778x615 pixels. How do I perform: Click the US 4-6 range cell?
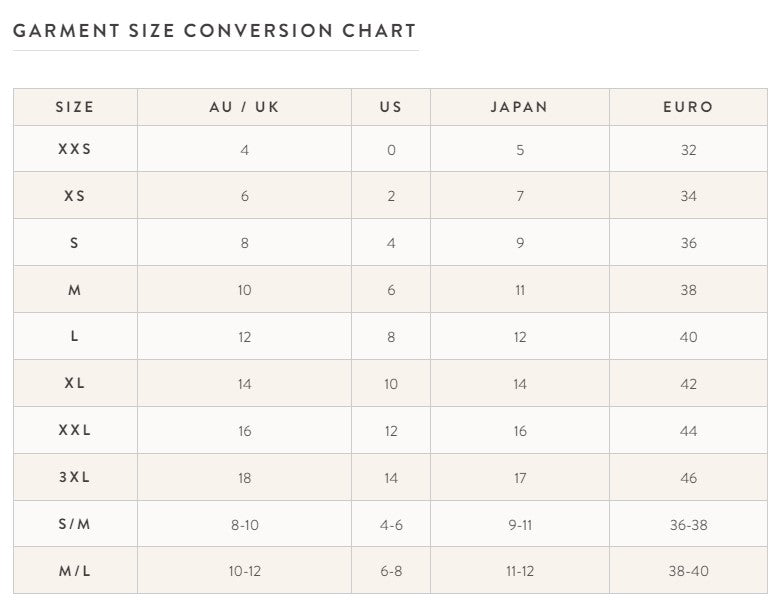(x=391, y=524)
